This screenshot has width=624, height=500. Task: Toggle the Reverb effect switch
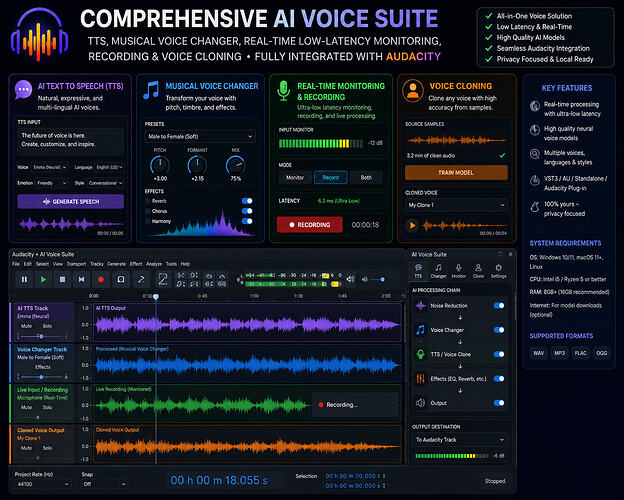click(247, 201)
